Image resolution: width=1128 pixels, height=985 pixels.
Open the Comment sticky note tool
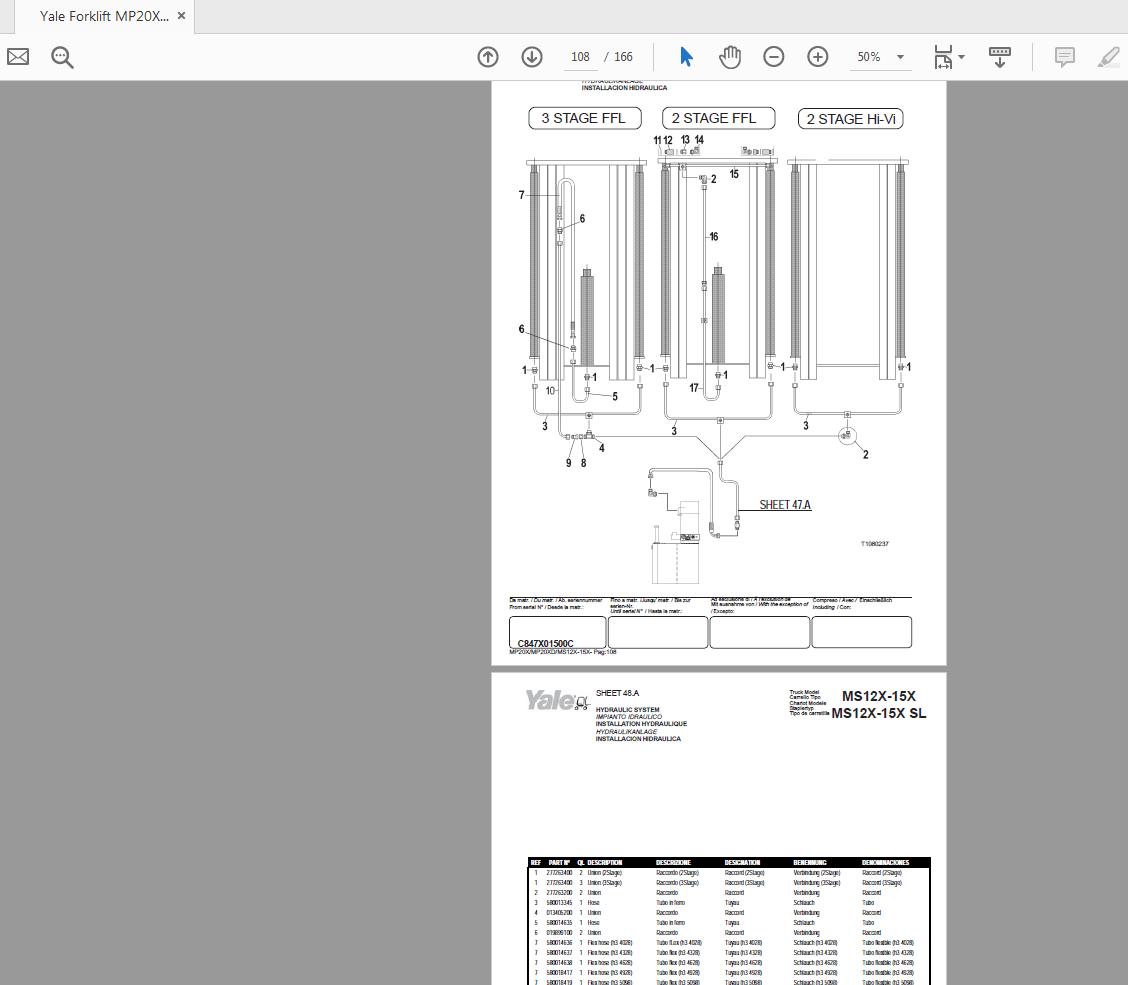coord(1065,57)
